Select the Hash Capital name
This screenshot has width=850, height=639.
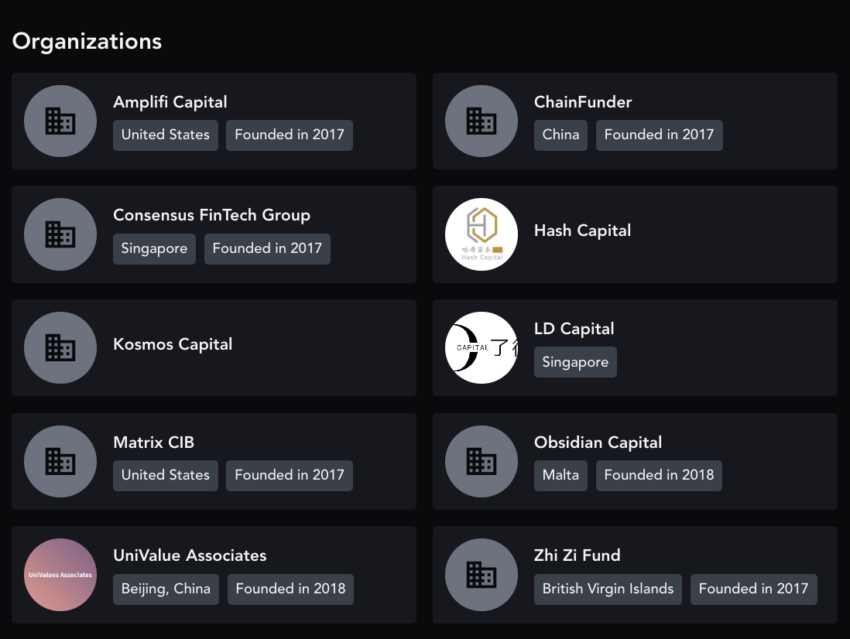coord(582,230)
